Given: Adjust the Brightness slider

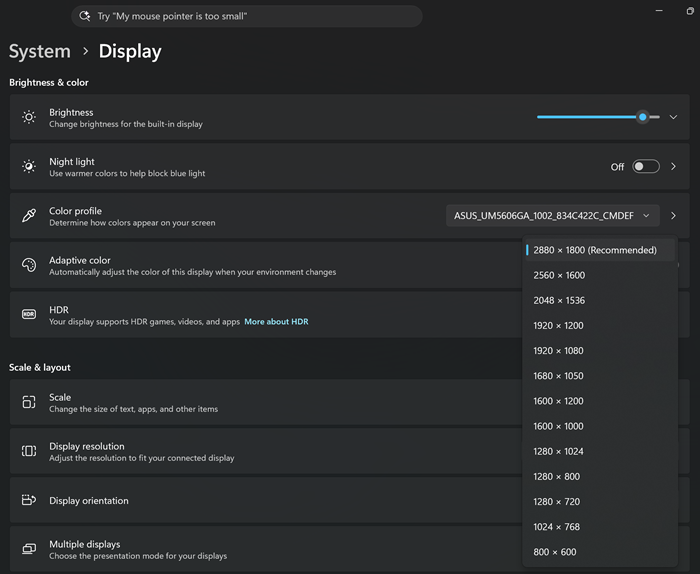Looking at the screenshot, I should [x=598, y=117].
